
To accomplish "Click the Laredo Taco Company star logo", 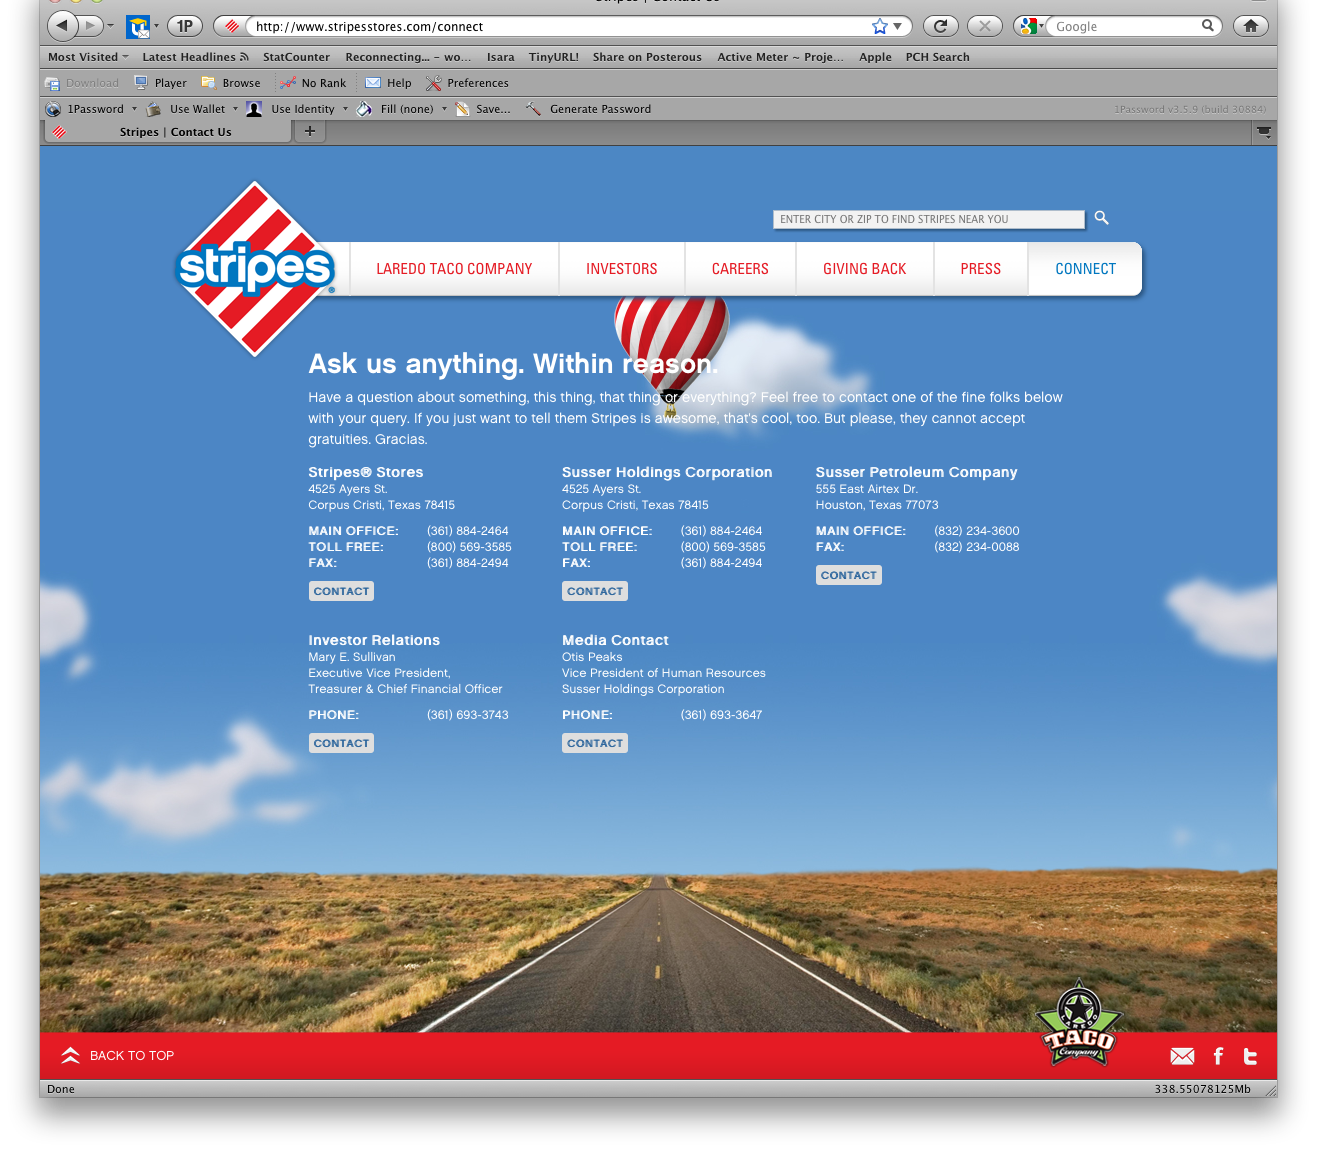I will coord(1078,1022).
